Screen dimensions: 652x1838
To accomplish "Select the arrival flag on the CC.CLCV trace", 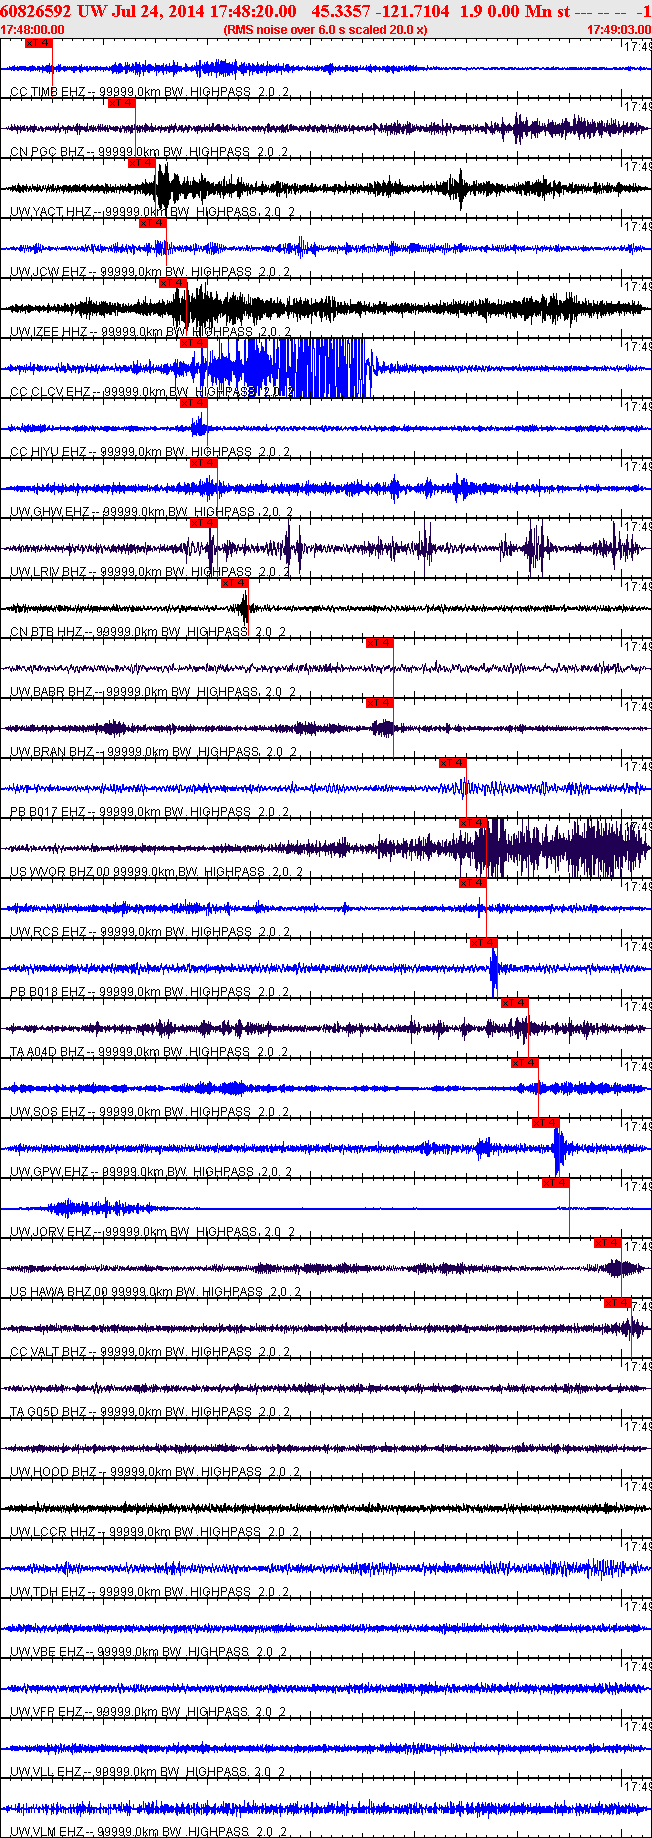I will [193, 343].
